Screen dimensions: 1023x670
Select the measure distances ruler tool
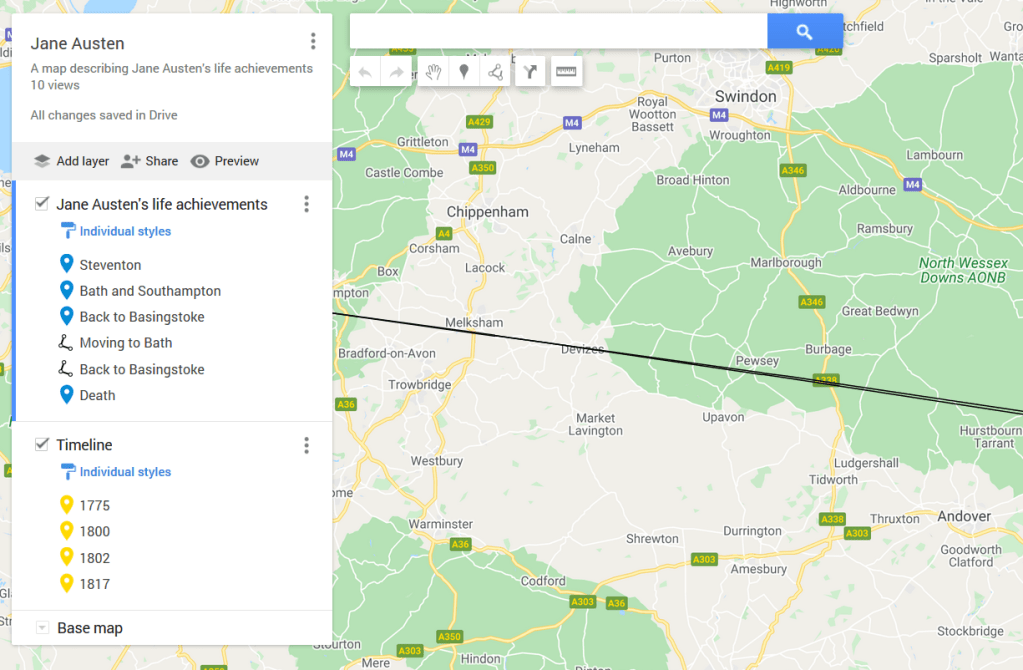click(567, 71)
